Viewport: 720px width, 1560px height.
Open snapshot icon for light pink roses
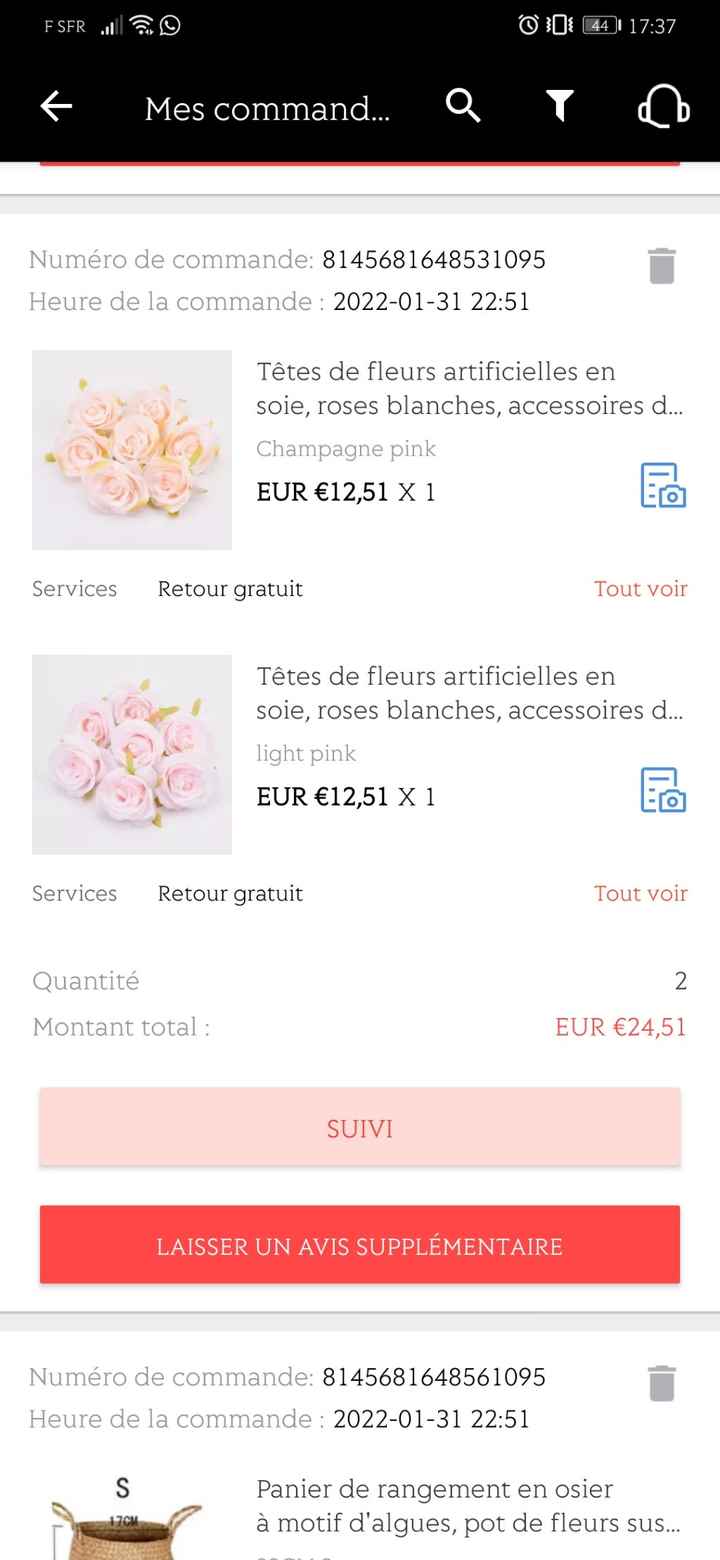[663, 790]
